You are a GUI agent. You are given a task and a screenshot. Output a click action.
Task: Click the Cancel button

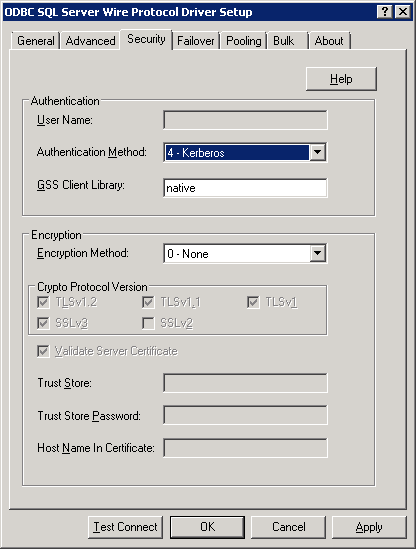pos(289,527)
